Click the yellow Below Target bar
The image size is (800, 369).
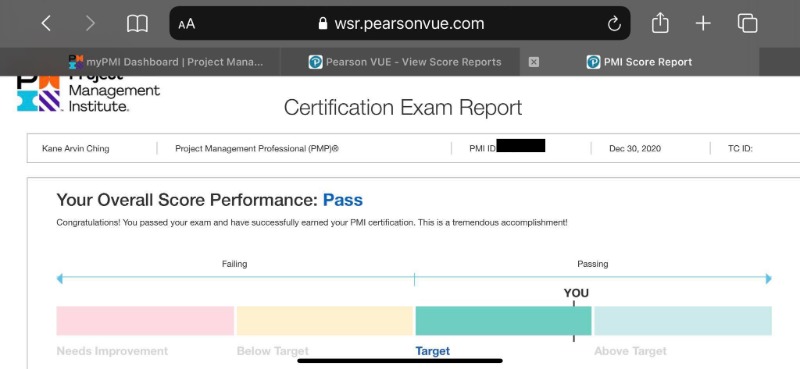click(x=324, y=321)
